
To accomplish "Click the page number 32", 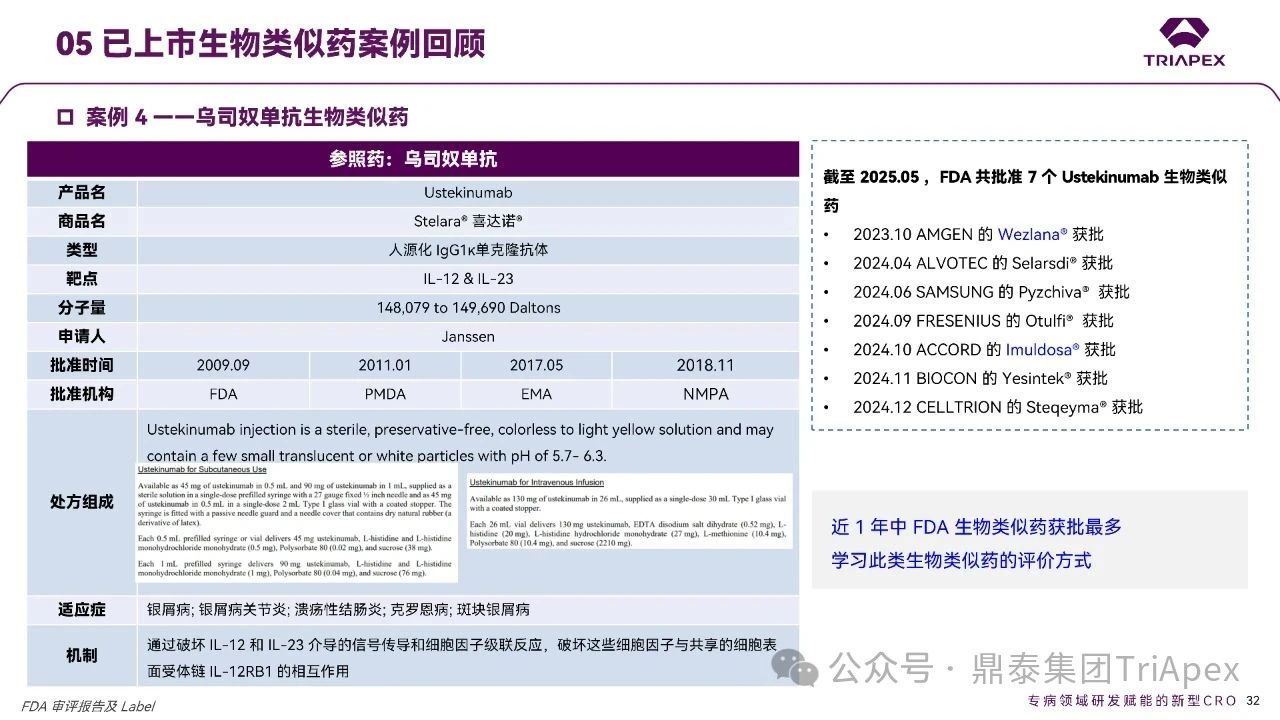I will (1253, 700).
